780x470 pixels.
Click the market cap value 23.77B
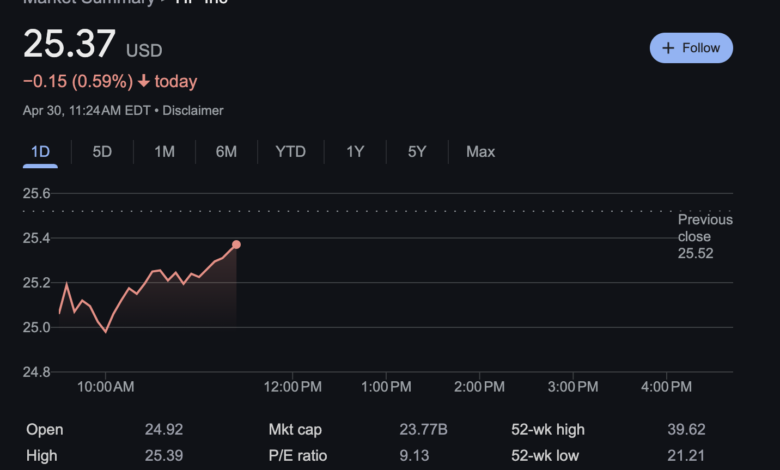coord(423,429)
